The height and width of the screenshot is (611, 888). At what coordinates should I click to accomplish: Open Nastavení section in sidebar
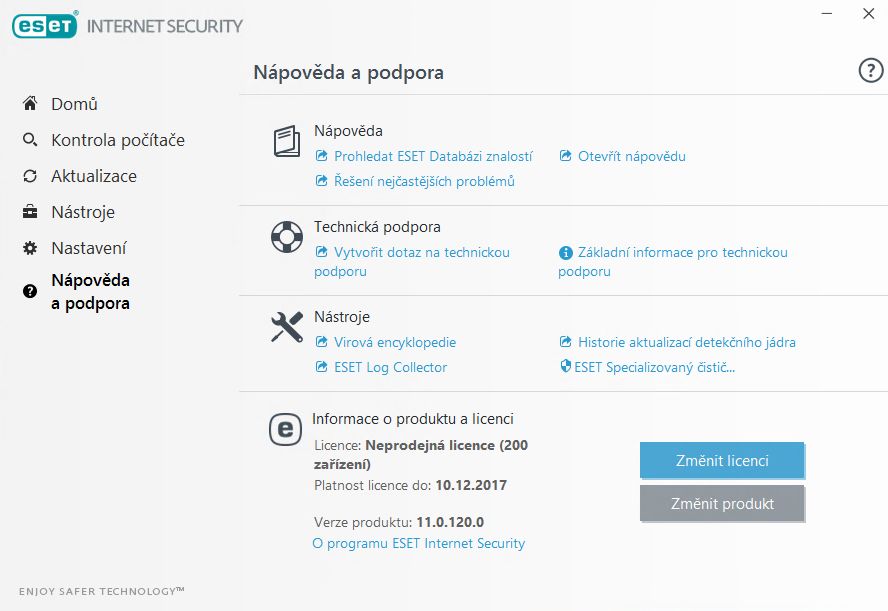[89, 248]
